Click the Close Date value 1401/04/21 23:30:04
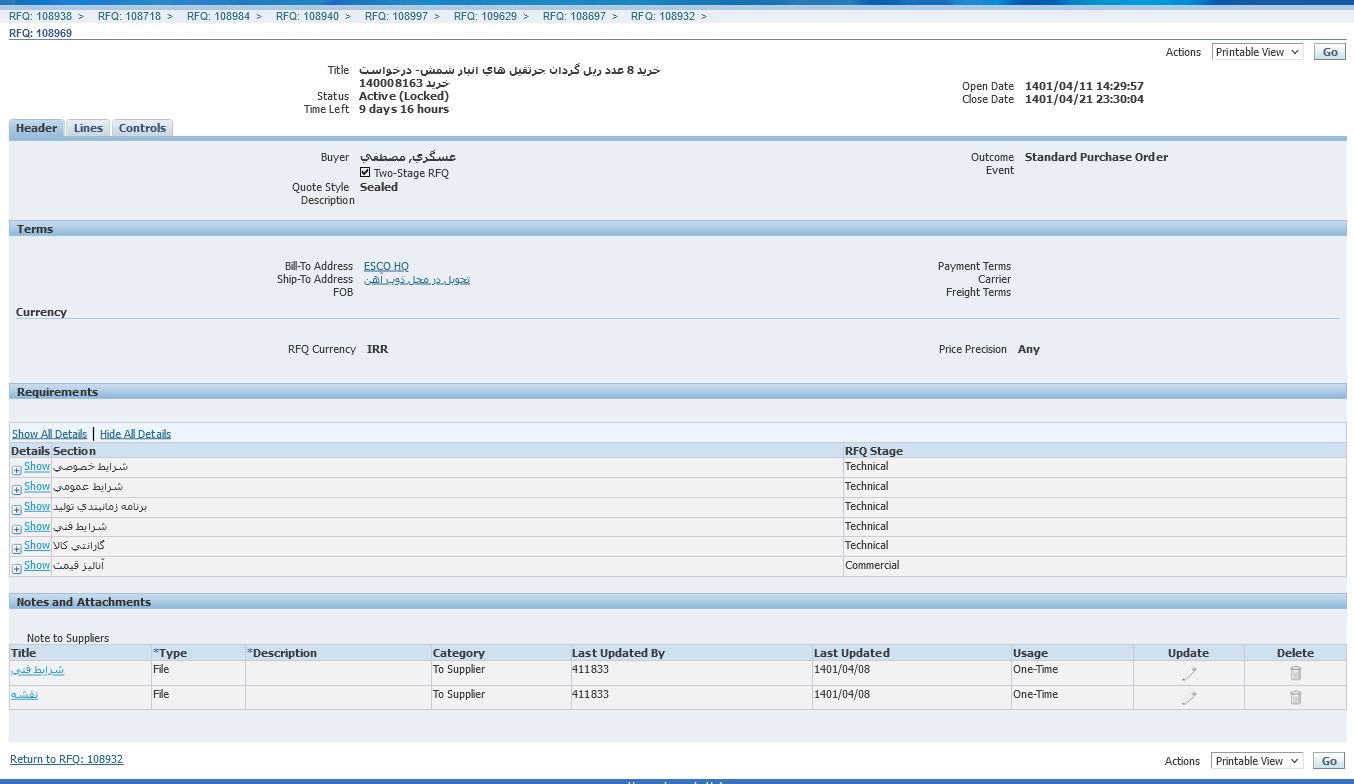Image resolution: width=1354 pixels, height=784 pixels. click(x=1084, y=99)
